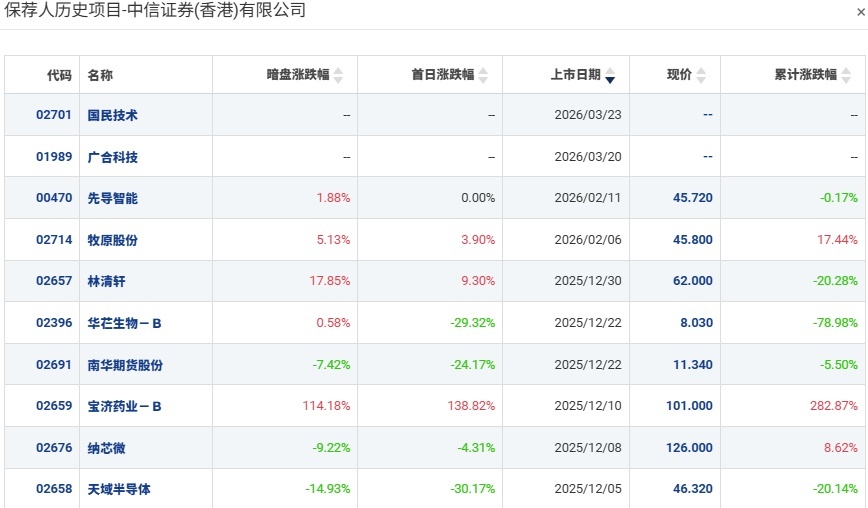Select stock code 01989
Screen dimensions: 868x508
coord(54,157)
